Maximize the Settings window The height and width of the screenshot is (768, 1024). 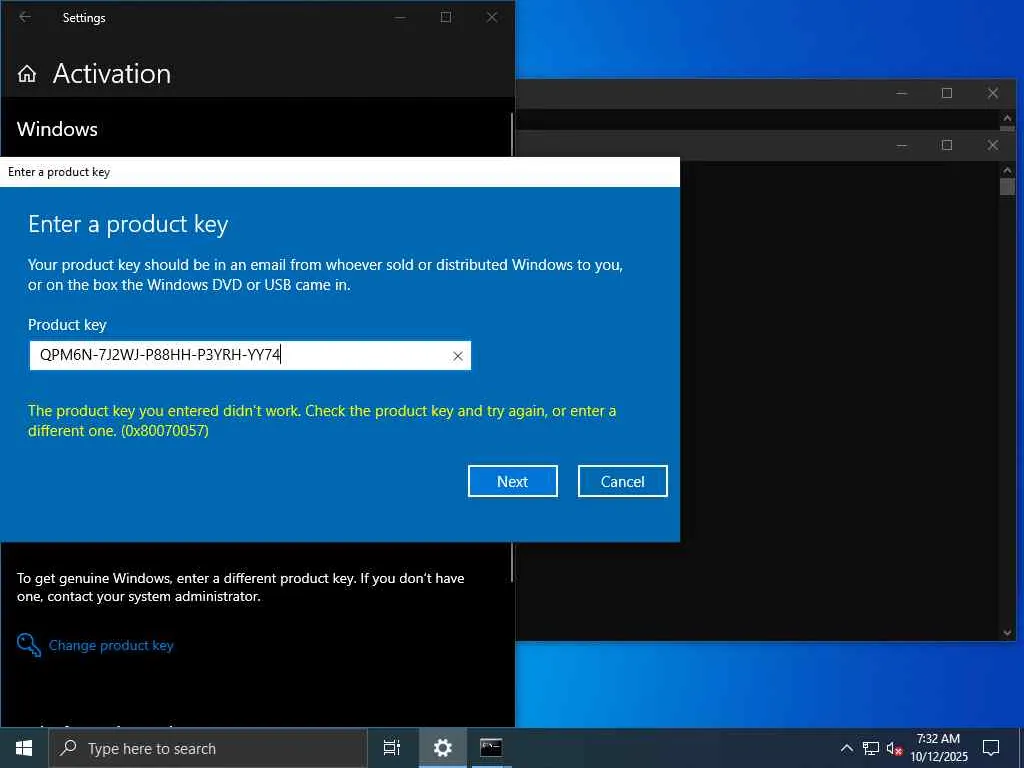click(x=446, y=18)
